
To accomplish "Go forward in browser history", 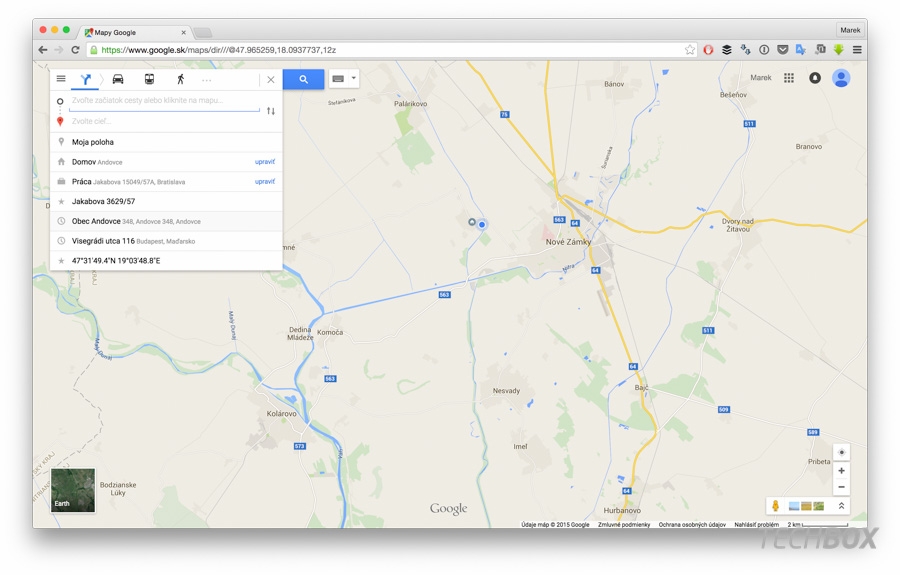I will [59, 50].
